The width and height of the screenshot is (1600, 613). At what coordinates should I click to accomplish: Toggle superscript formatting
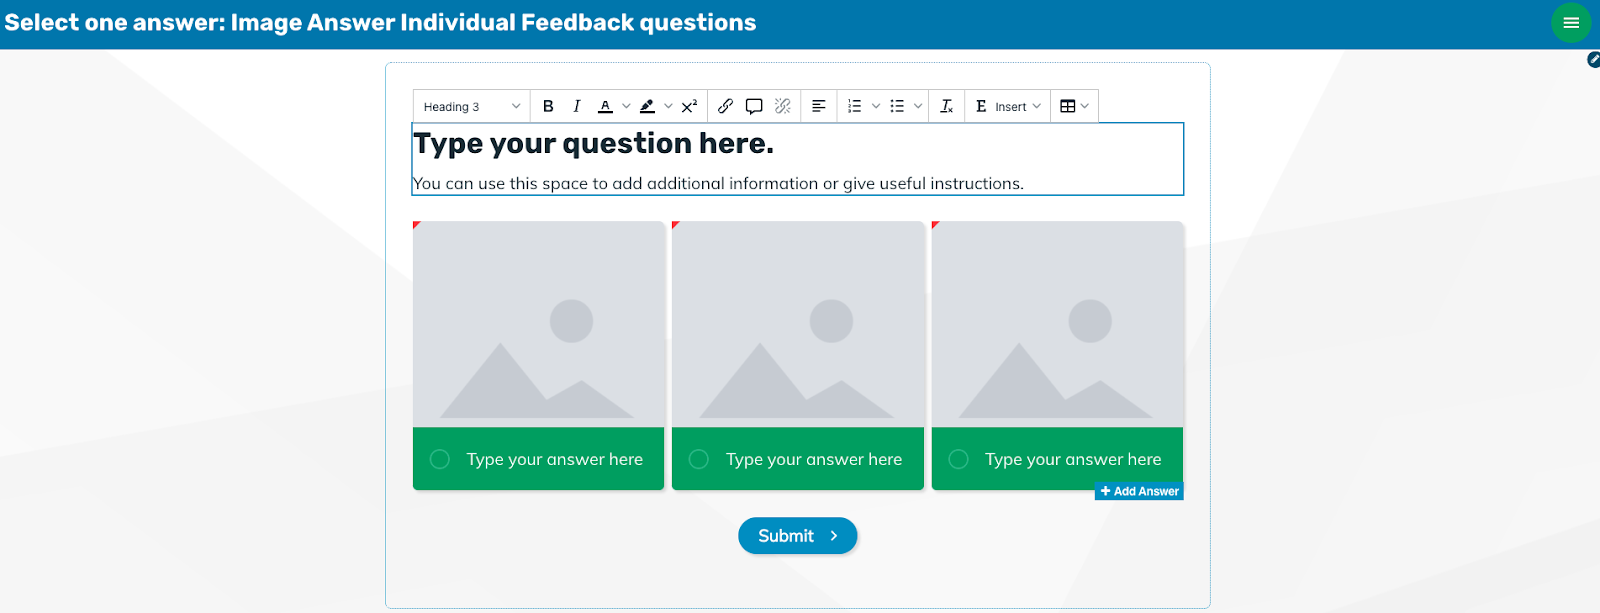tap(689, 106)
